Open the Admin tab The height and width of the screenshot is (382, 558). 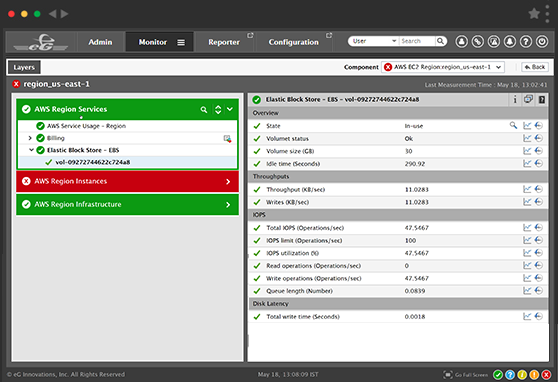[100, 42]
